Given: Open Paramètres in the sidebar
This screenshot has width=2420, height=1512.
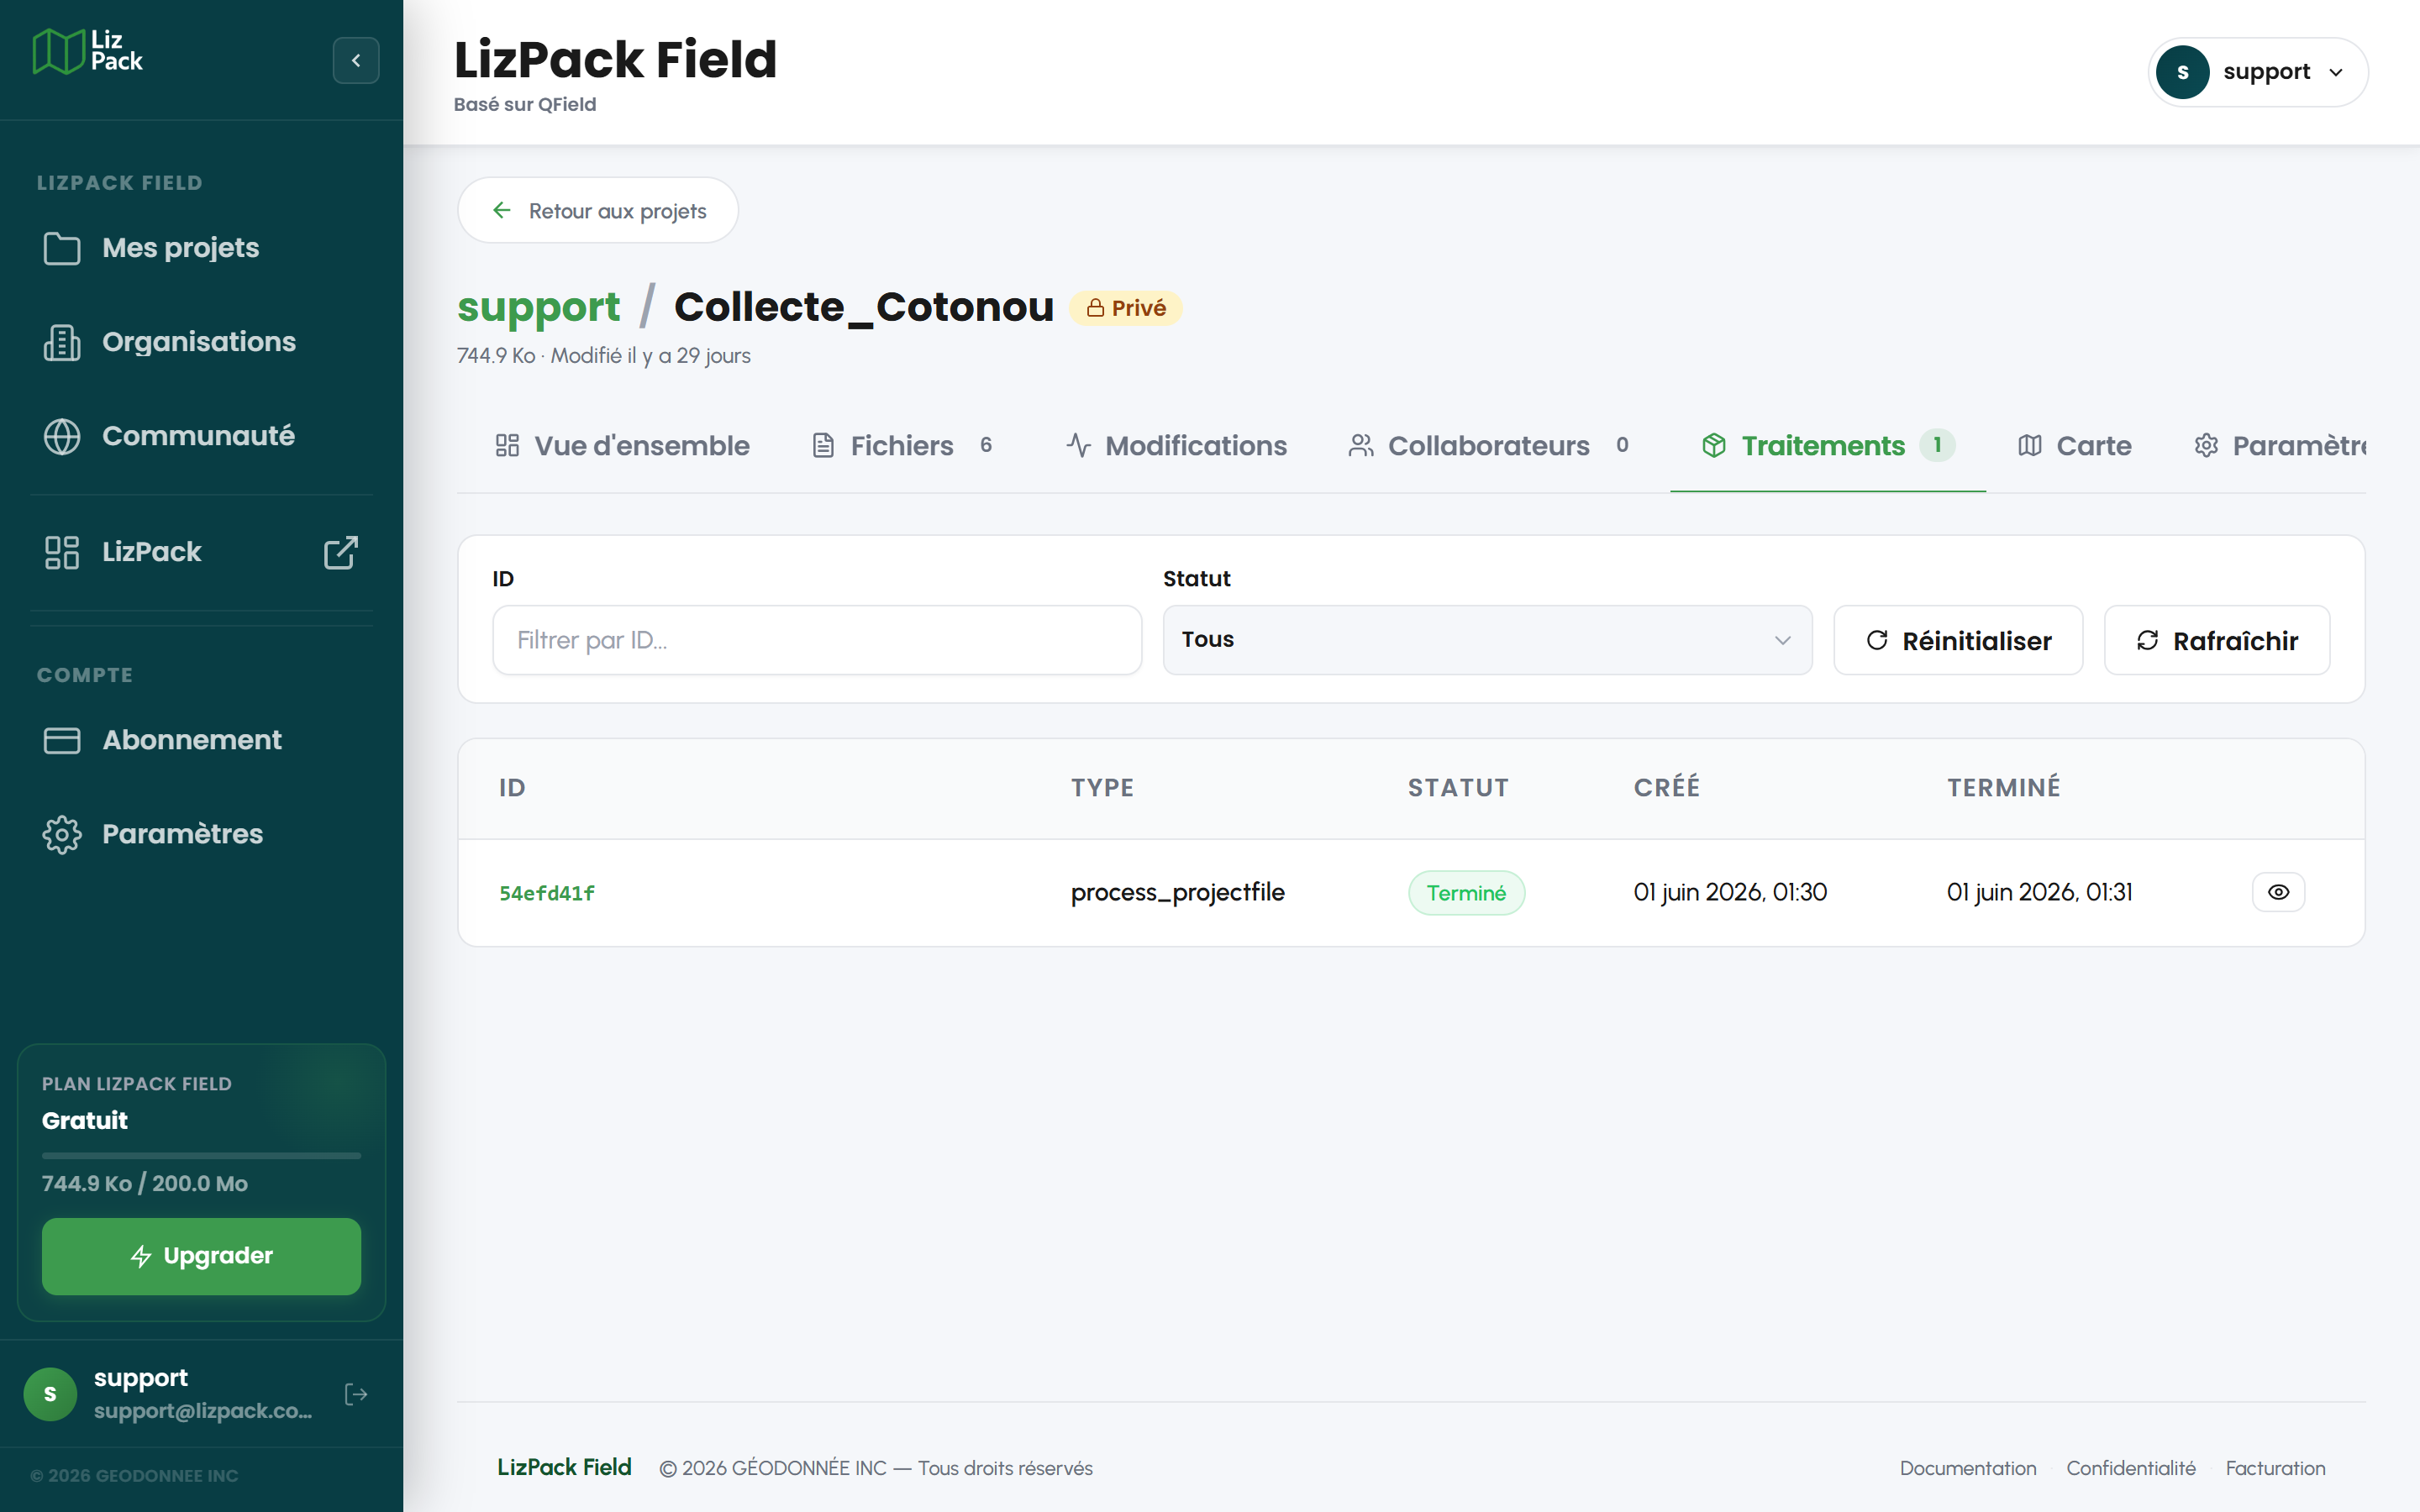Looking at the screenshot, I should click(201, 834).
